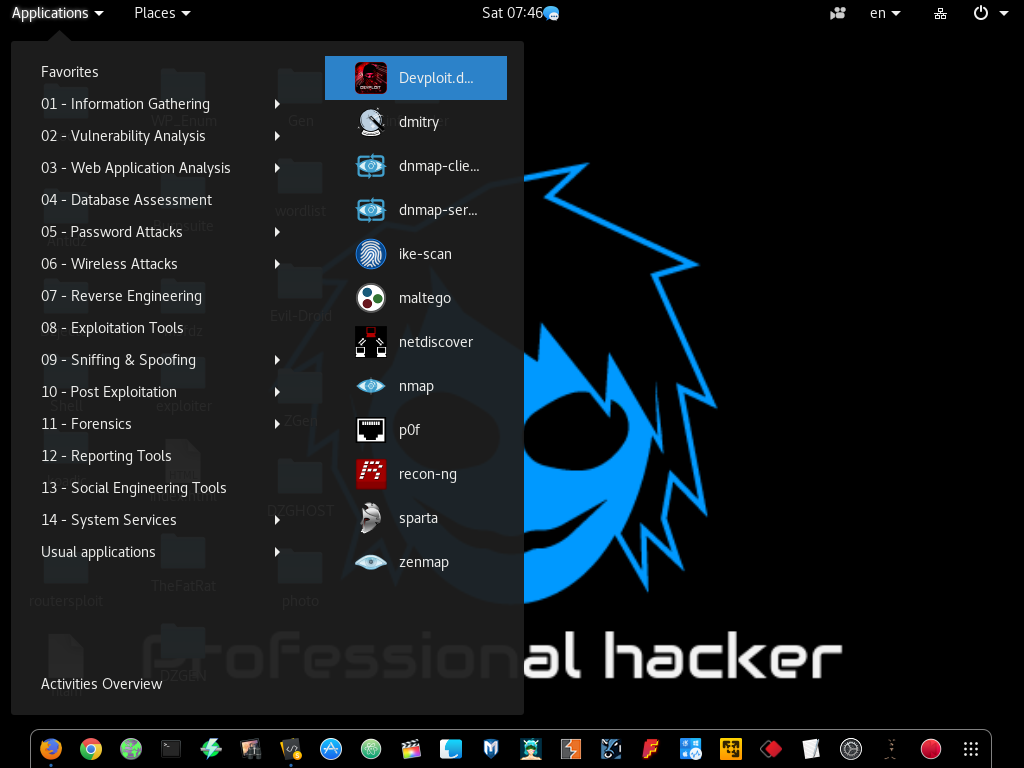Start dnmap-client from the submenu

[x=415, y=166]
